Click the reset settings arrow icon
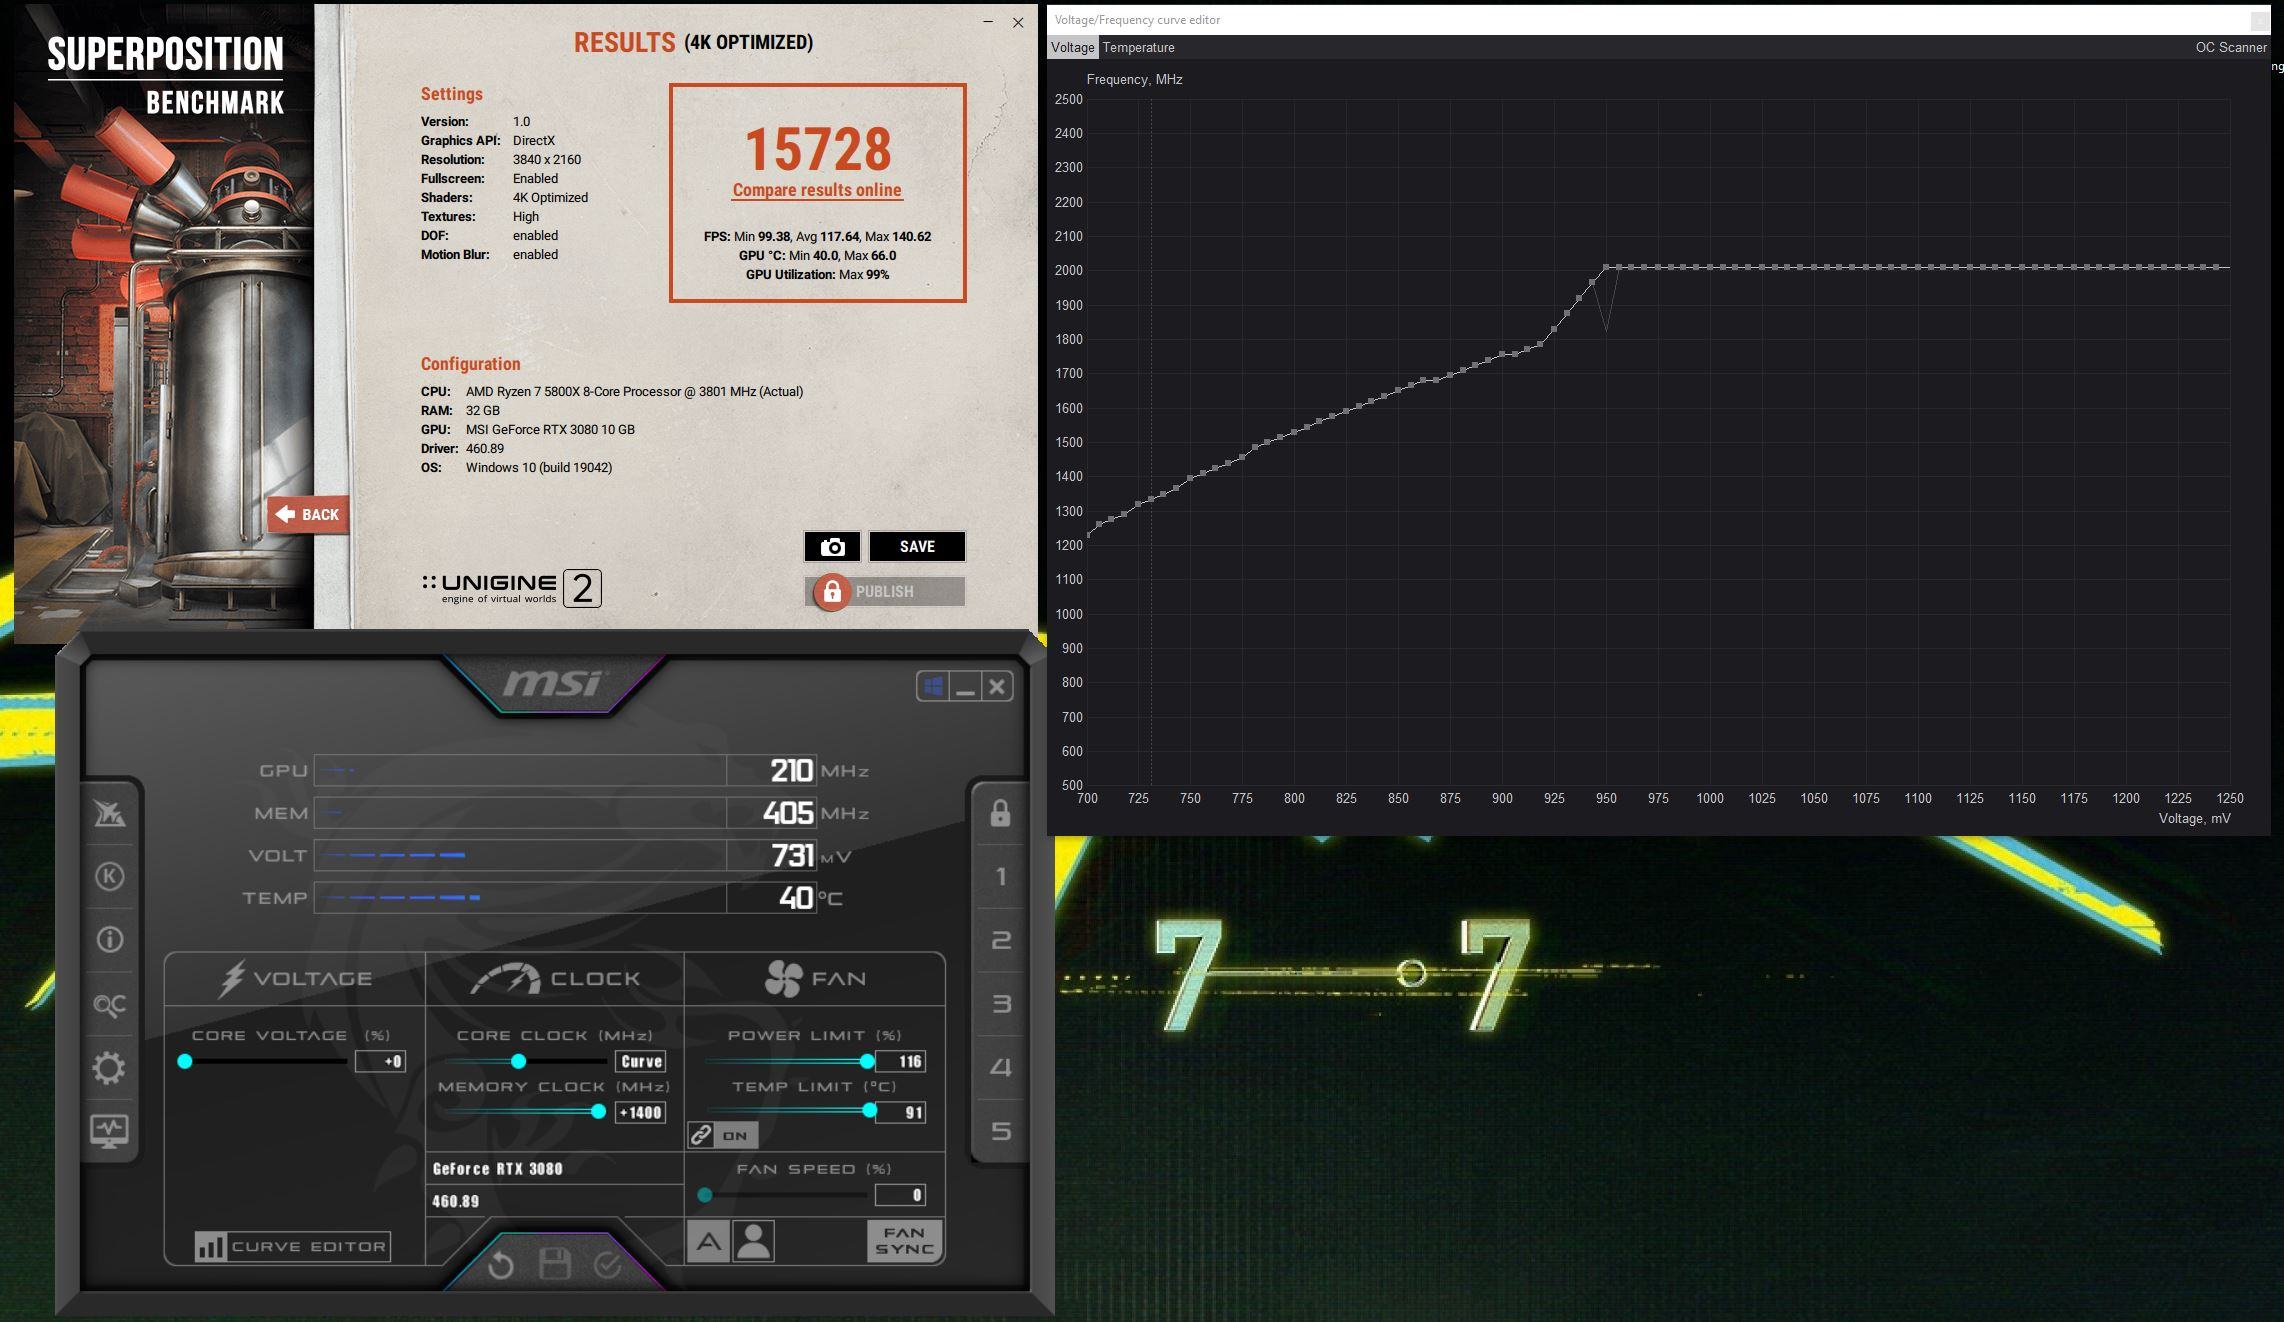 (501, 1266)
